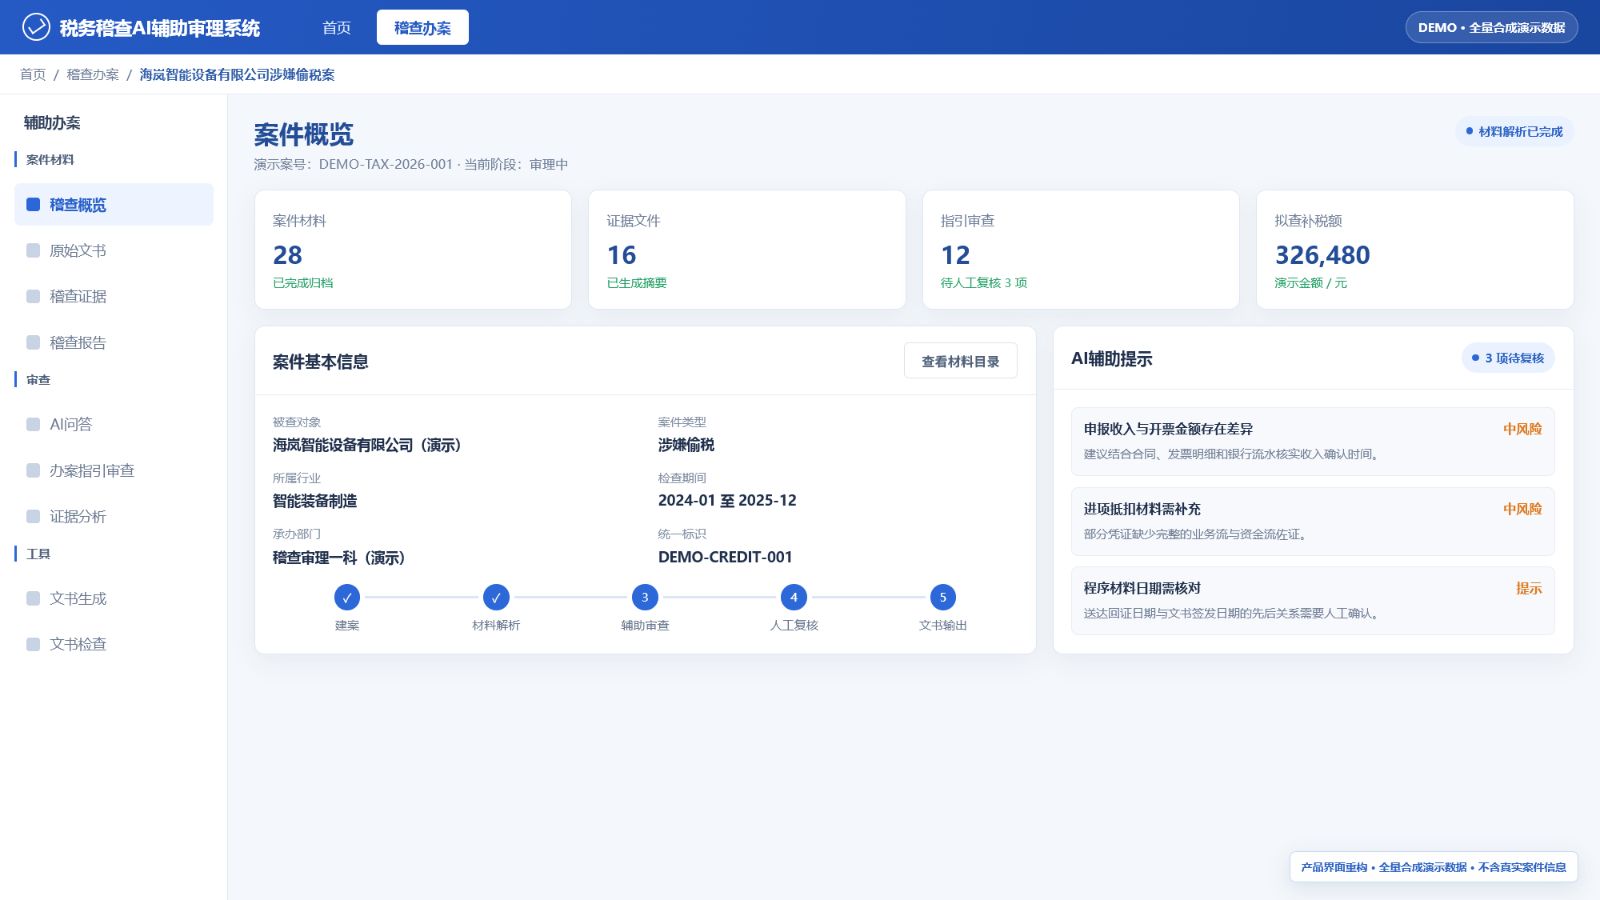Click the system logo checkmark icon
Image resolution: width=1600 pixels, height=900 pixels.
point(36,27)
